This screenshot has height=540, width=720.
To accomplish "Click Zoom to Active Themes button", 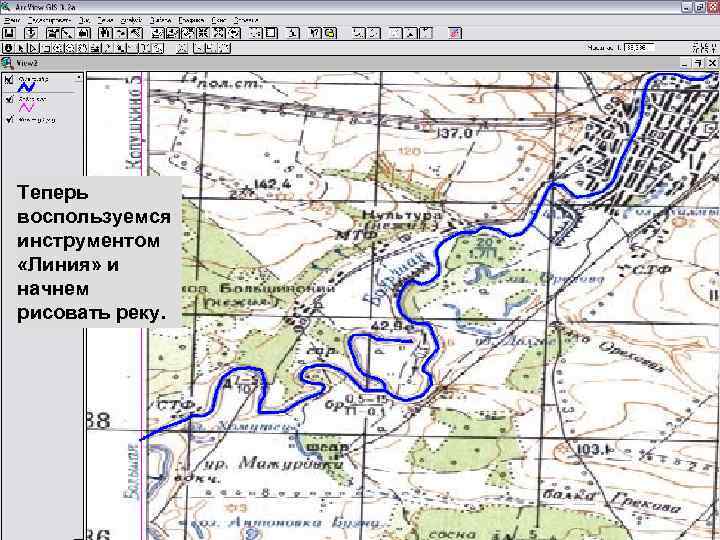I will (x=173, y=33).
